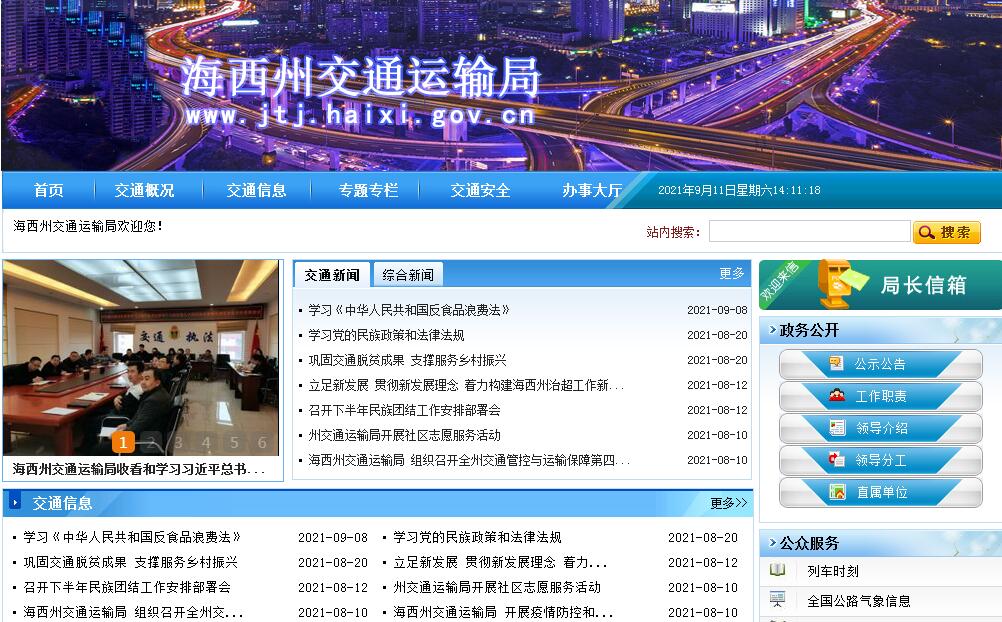Screen dimensions: 1002x622
Task: Select slideshow page 3 indicator
Action: pyautogui.click(x=178, y=442)
